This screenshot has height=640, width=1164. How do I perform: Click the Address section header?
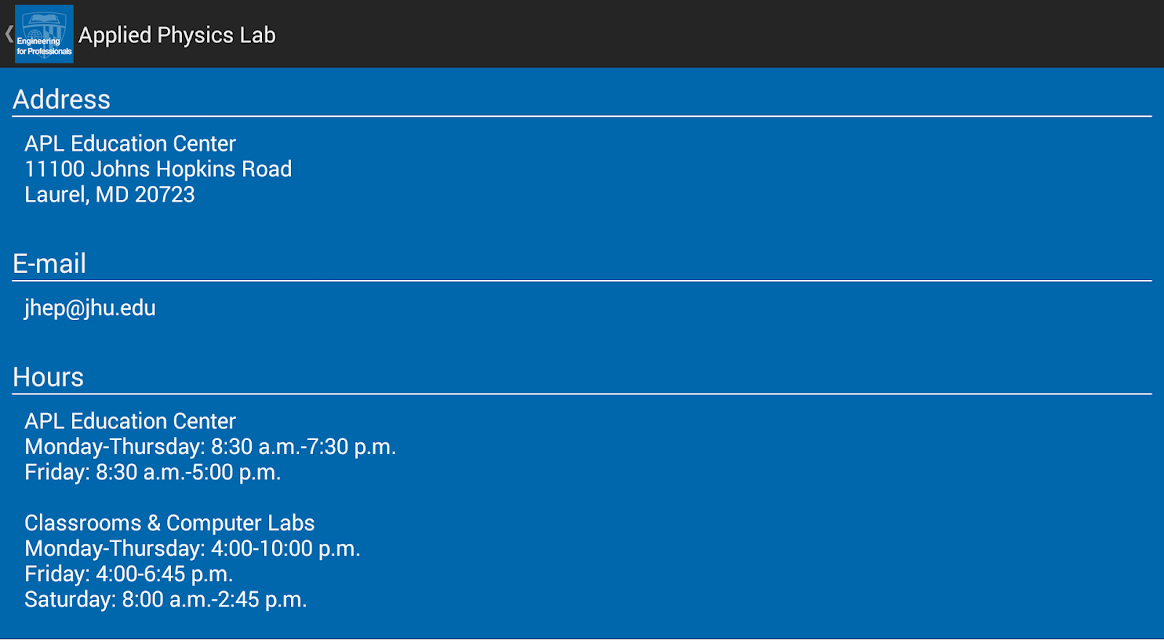[62, 99]
